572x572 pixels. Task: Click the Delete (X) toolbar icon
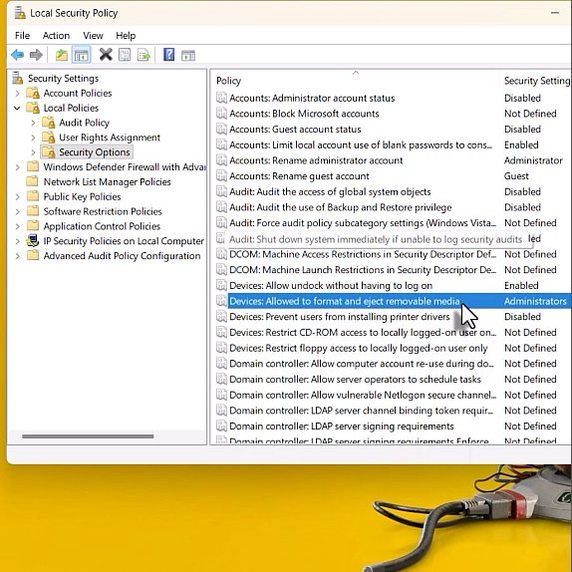(x=106, y=55)
